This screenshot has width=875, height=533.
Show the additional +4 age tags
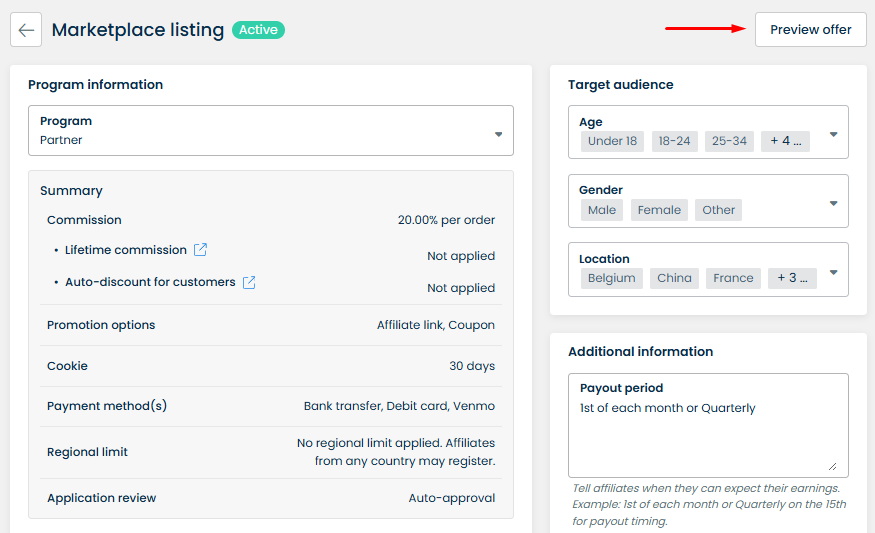(785, 141)
